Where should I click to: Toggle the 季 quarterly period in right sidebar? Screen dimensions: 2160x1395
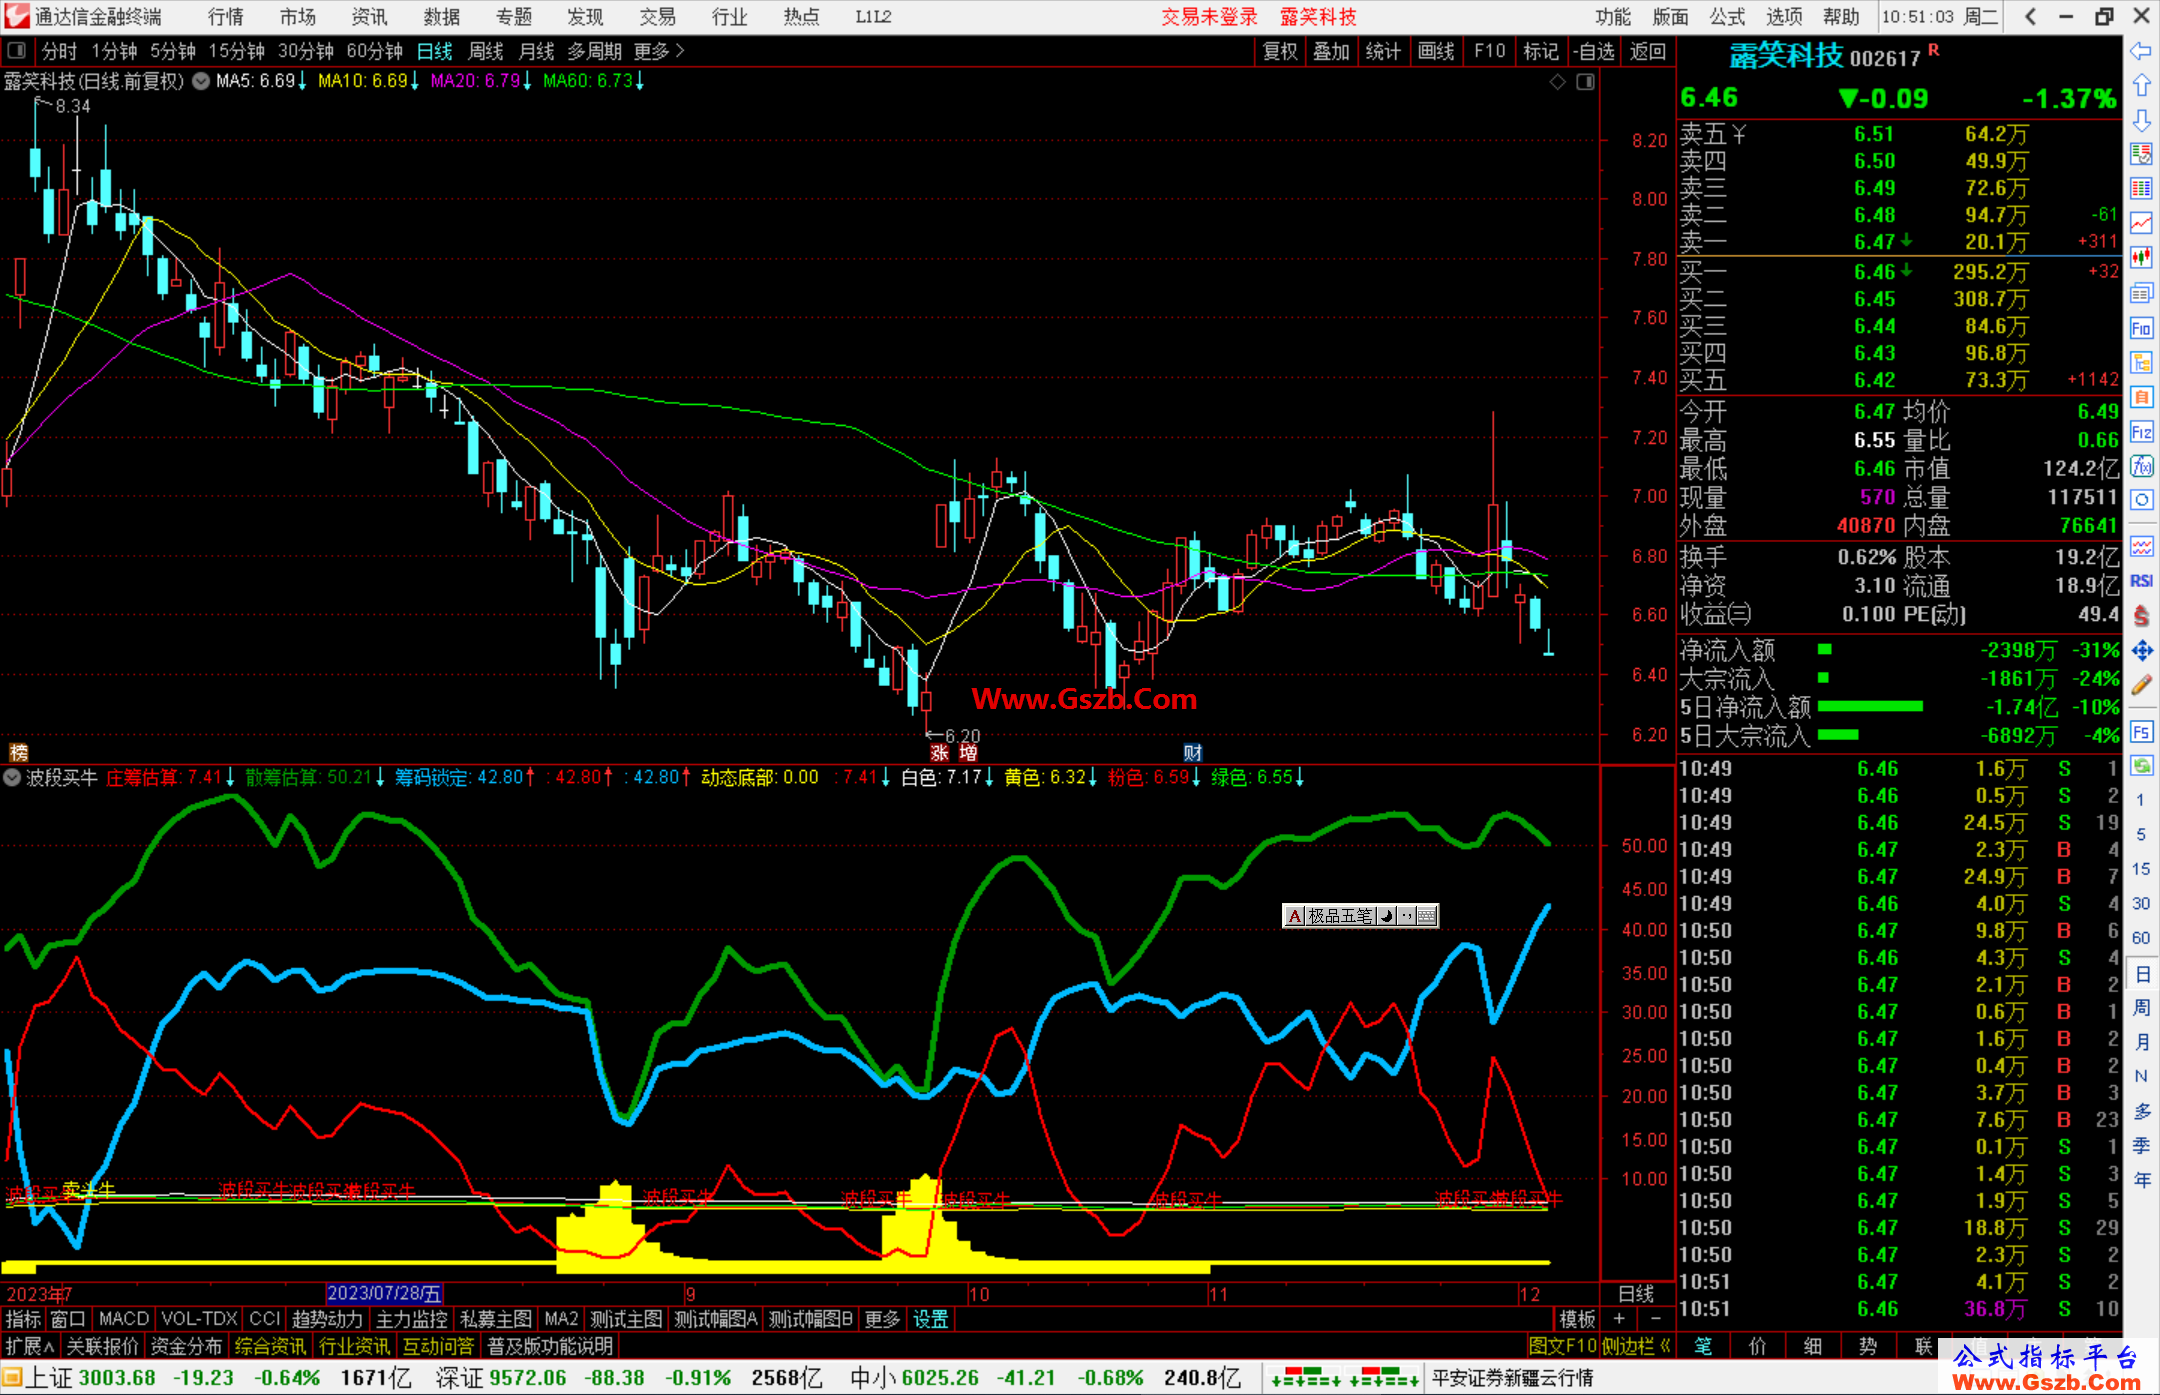[2141, 1145]
